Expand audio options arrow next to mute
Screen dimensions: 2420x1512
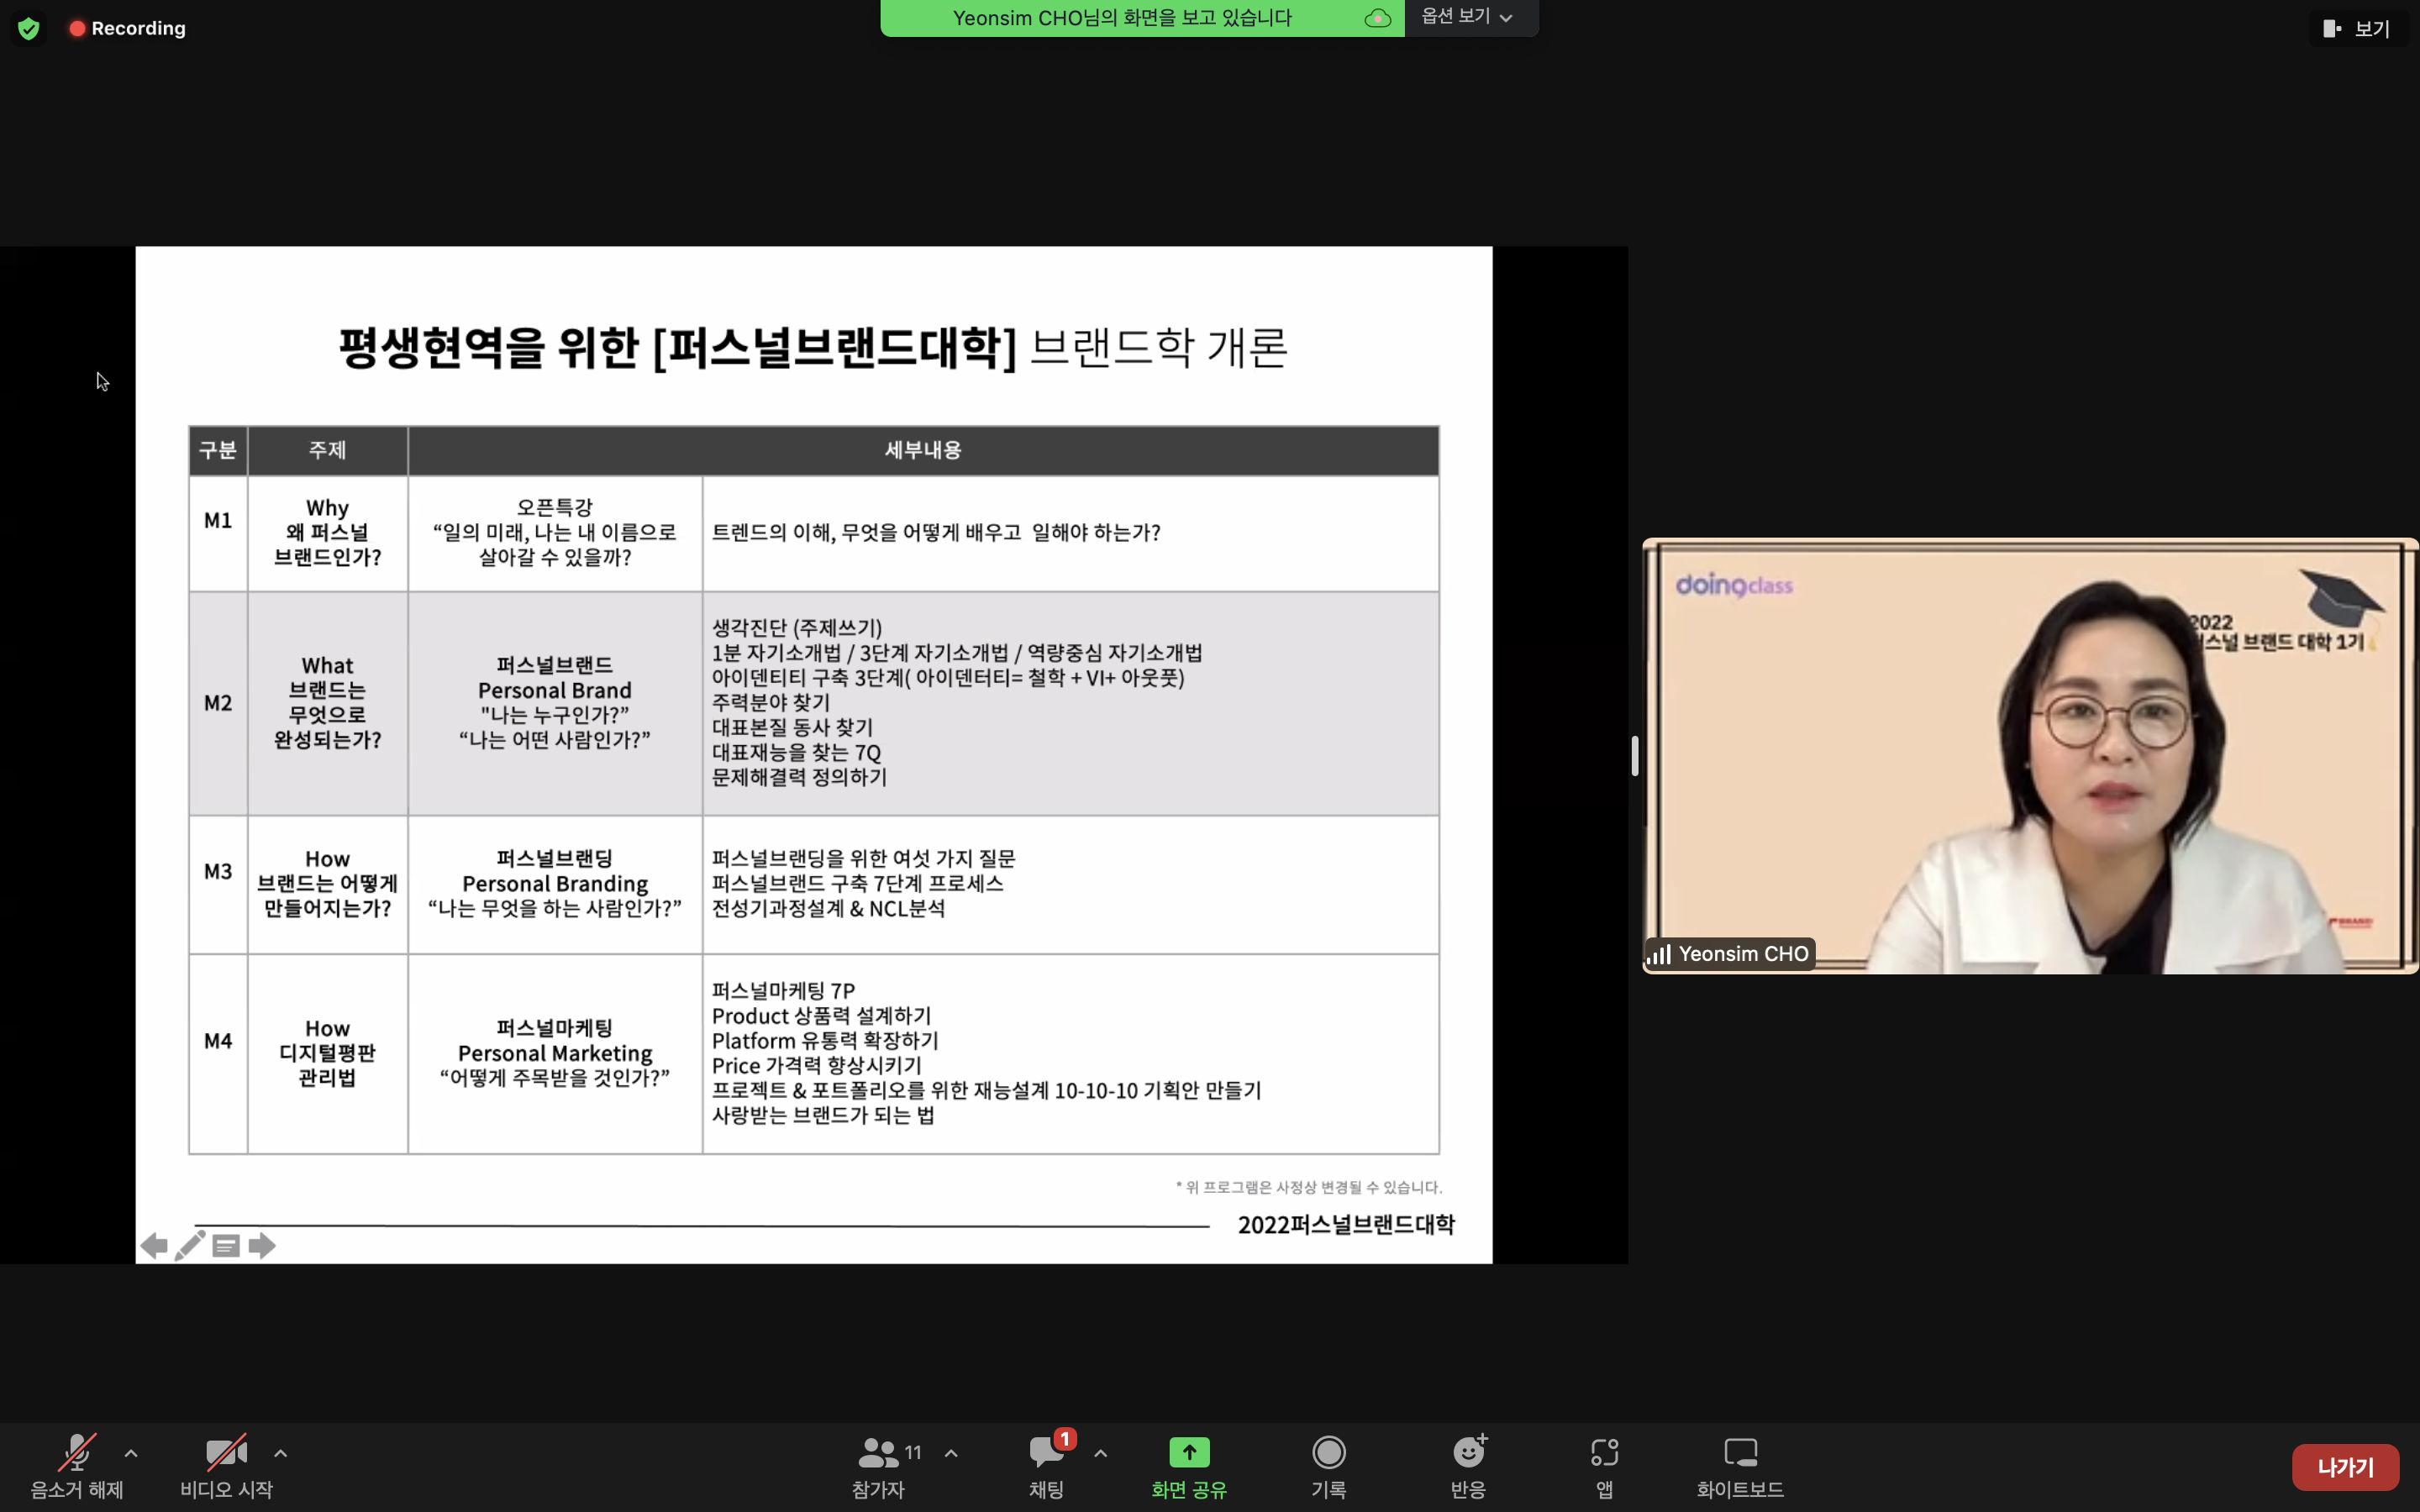coord(131,1453)
